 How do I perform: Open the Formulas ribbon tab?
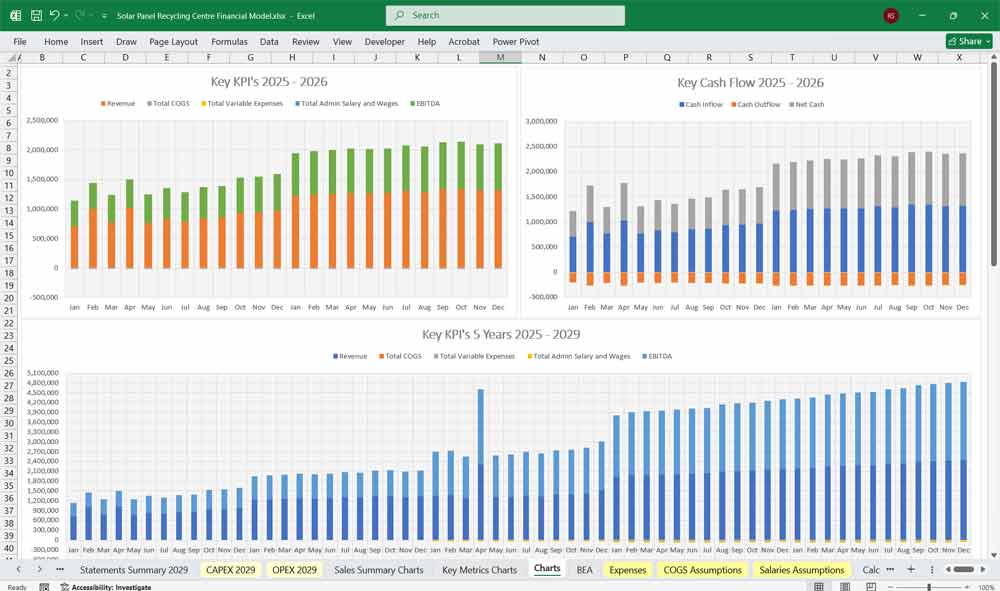tap(229, 42)
